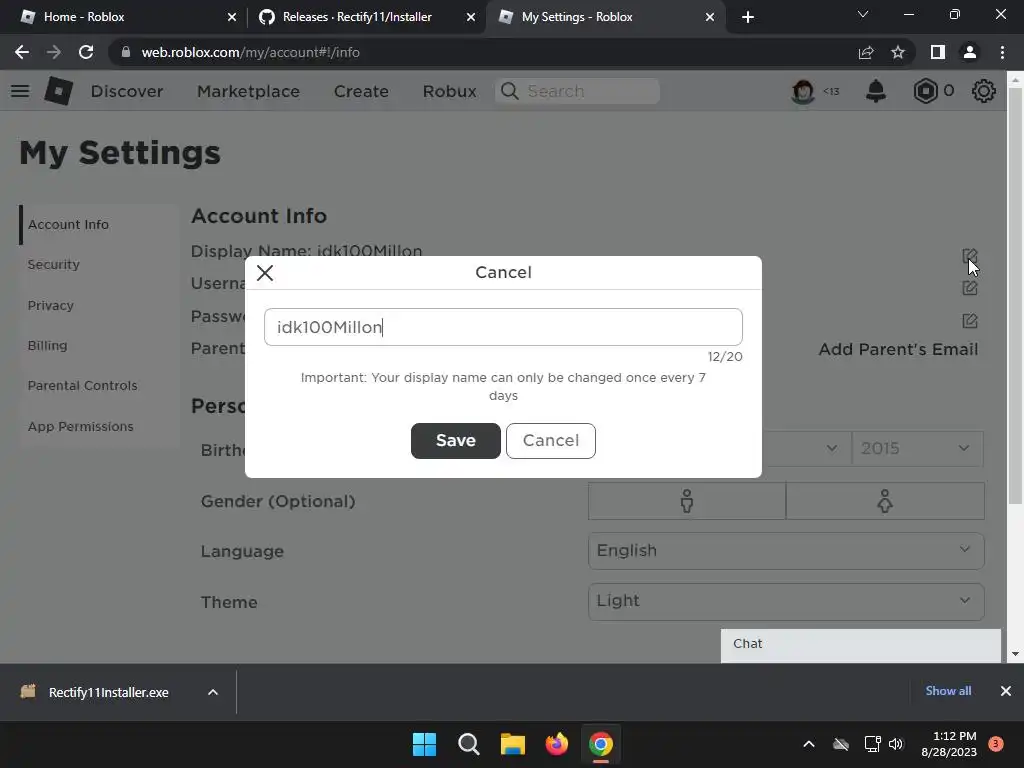Open Marketplace page
This screenshot has width=1024, height=768.
pyautogui.click(x=248, y=91)
